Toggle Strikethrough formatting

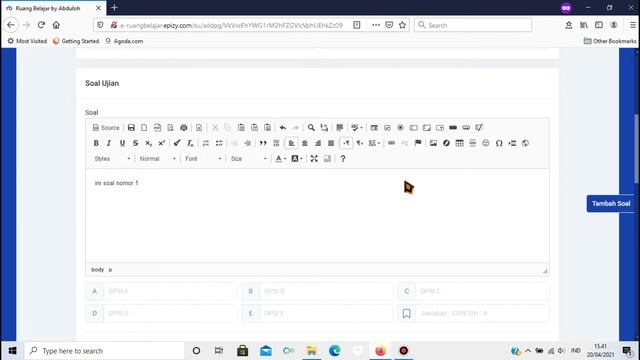[136, 143]
